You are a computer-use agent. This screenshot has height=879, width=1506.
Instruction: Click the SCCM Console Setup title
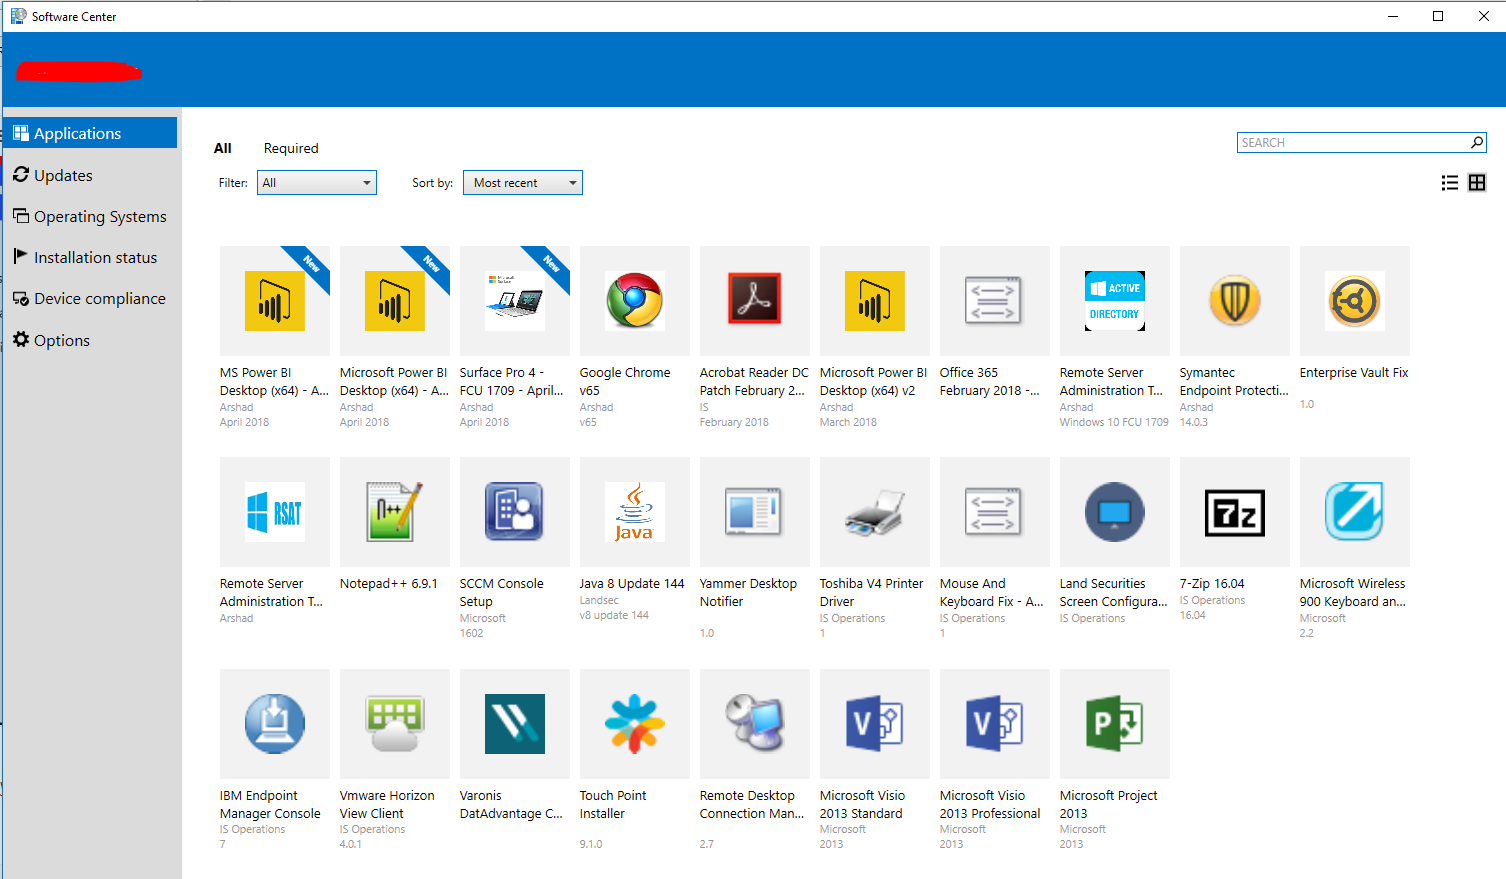click(502, 592)
